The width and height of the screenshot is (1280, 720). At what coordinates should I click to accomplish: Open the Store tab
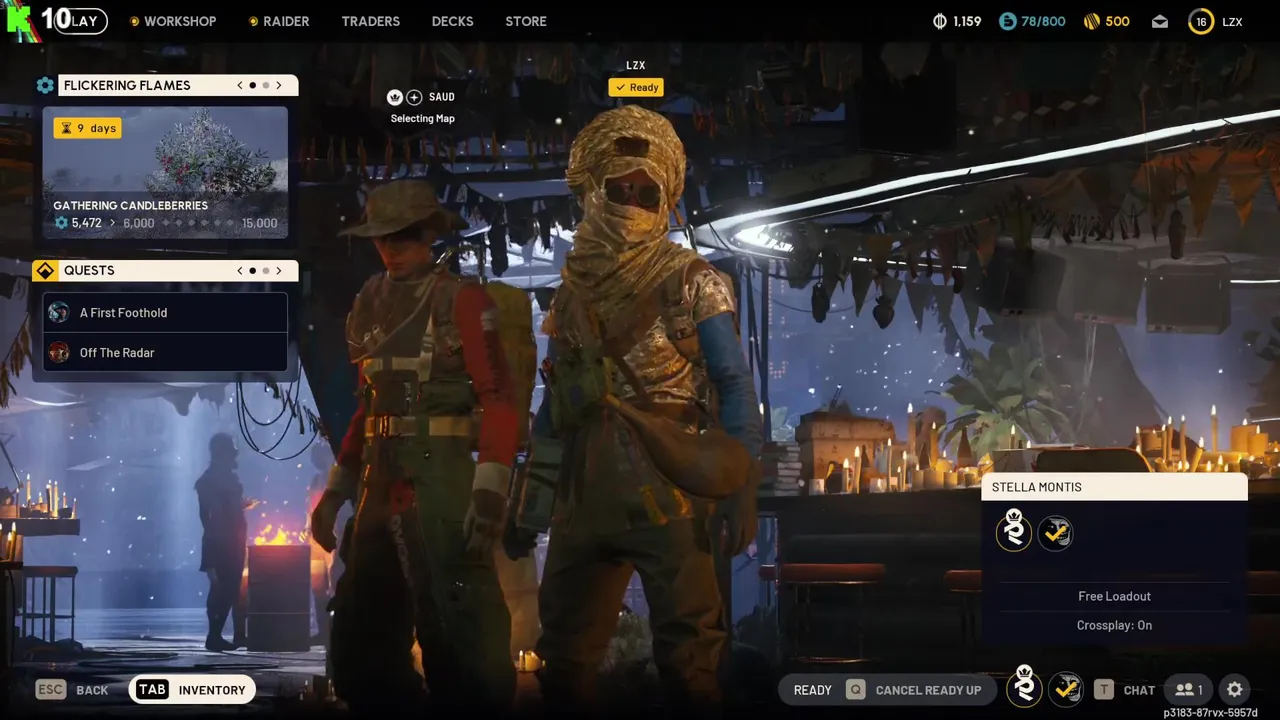coord(526,21)
